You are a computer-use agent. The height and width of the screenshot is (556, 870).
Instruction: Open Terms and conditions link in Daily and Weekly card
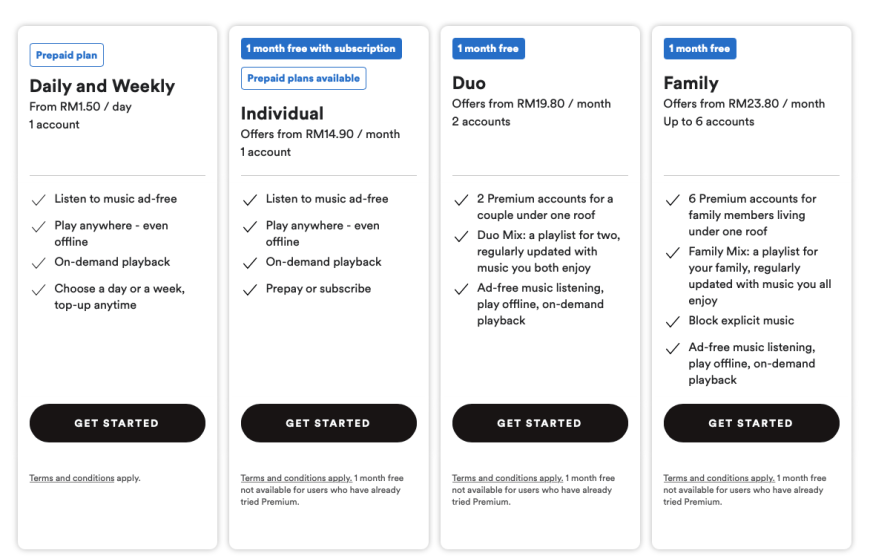point(72,478)
